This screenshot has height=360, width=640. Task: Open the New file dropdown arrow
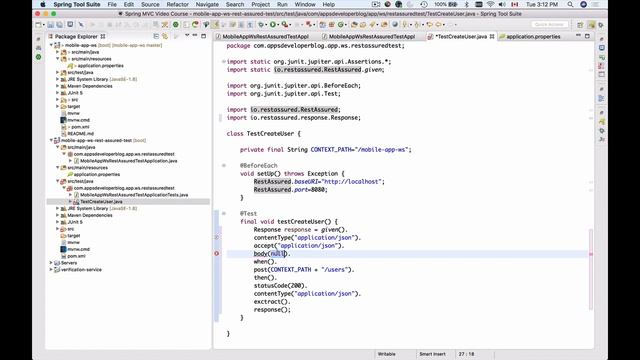click(x=43, y=25)
